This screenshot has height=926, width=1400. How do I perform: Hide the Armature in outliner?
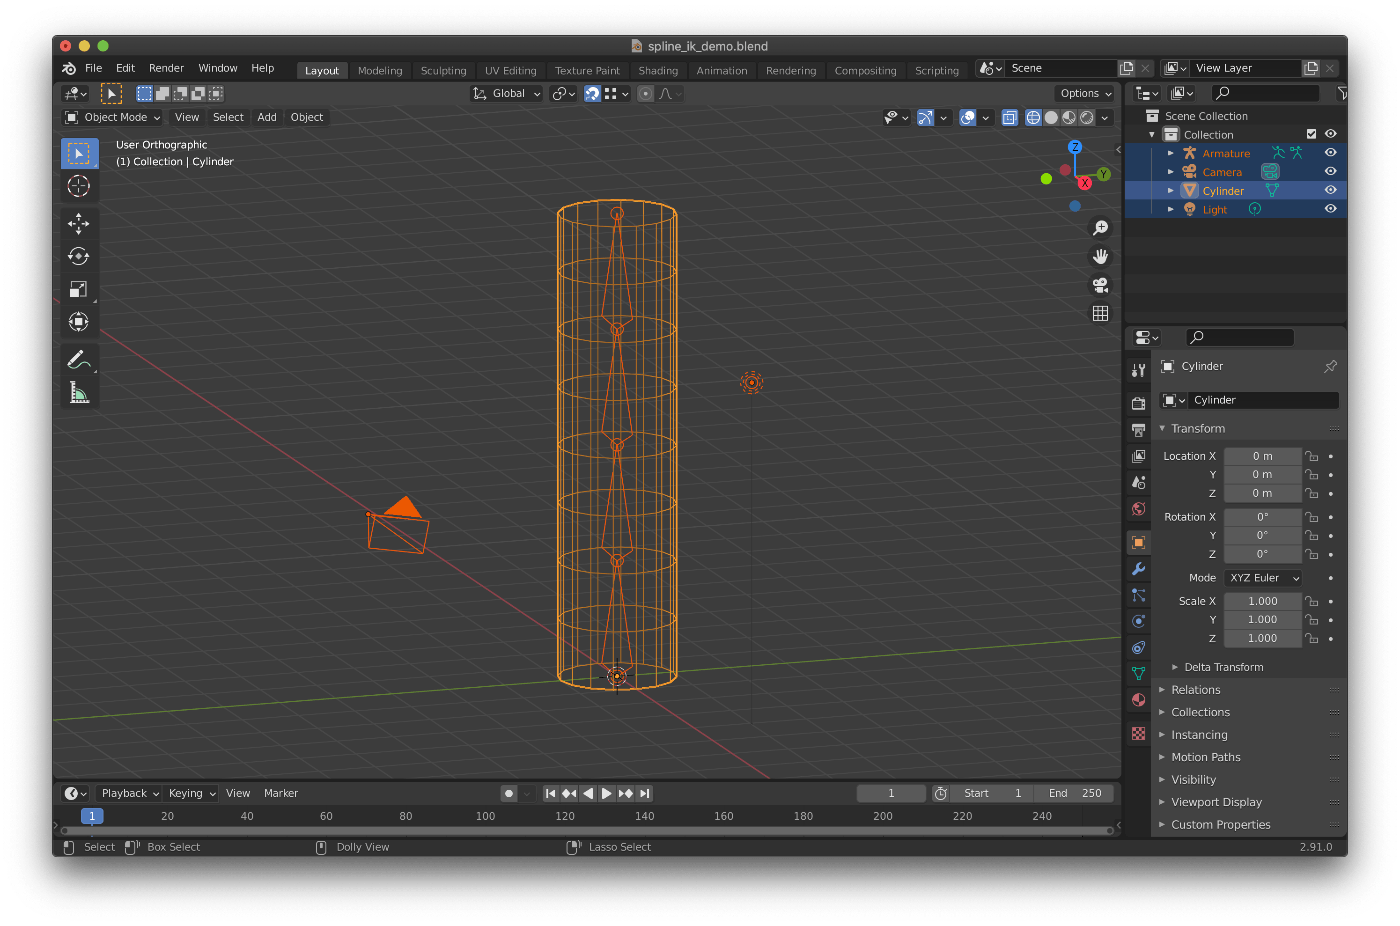pos(1330,153)
